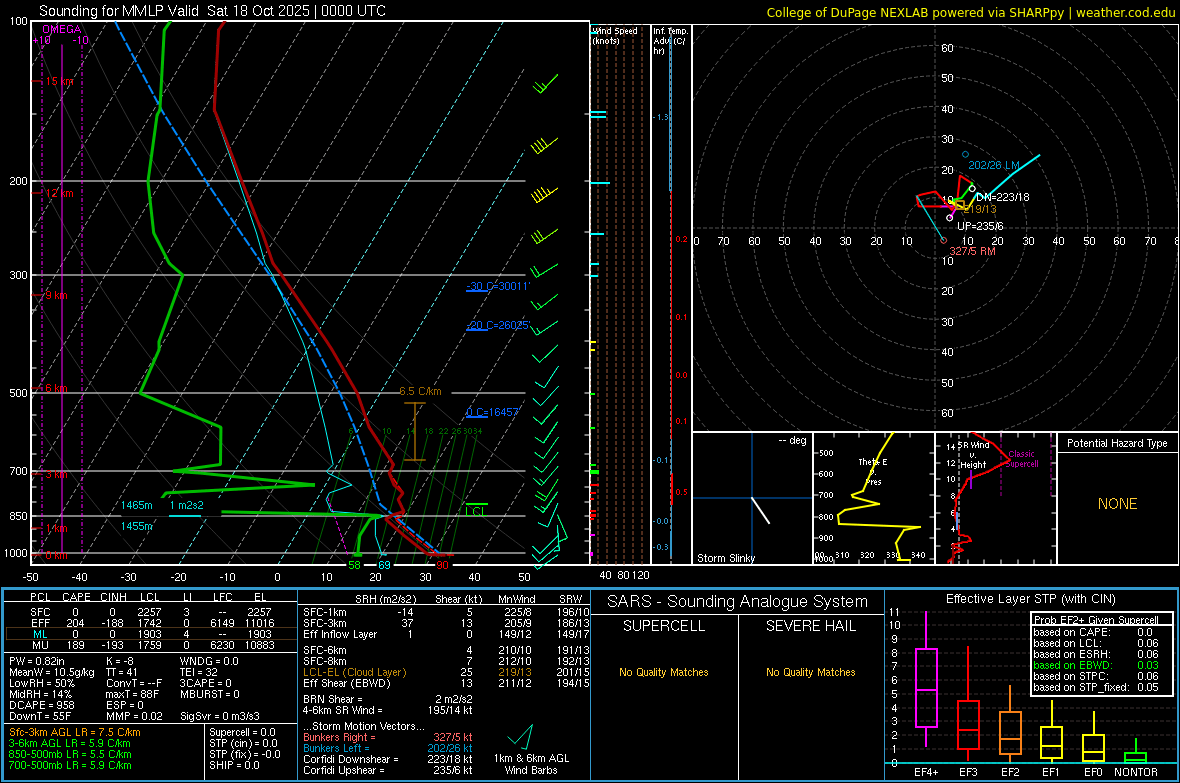Click the '327/5 RM' hodograph label
1180x783 pixels.
click(972, 251)
